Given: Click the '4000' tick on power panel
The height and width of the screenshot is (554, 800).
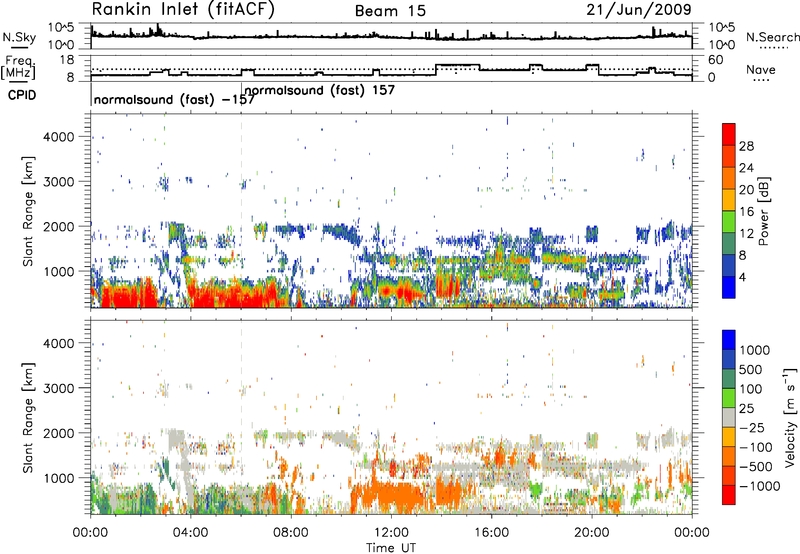Looking at the screenshot, I should [x=58, y=137].
